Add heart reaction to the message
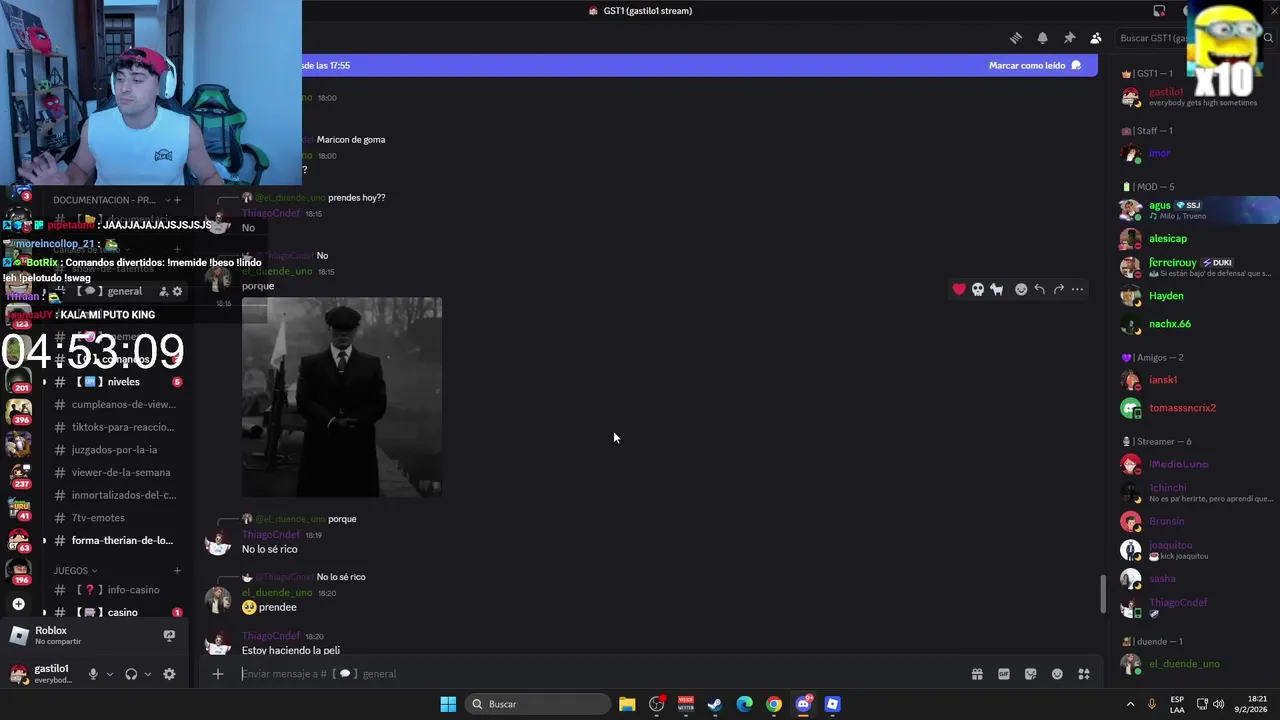Viewport: 1280px width, 720px height. (959, 289)
